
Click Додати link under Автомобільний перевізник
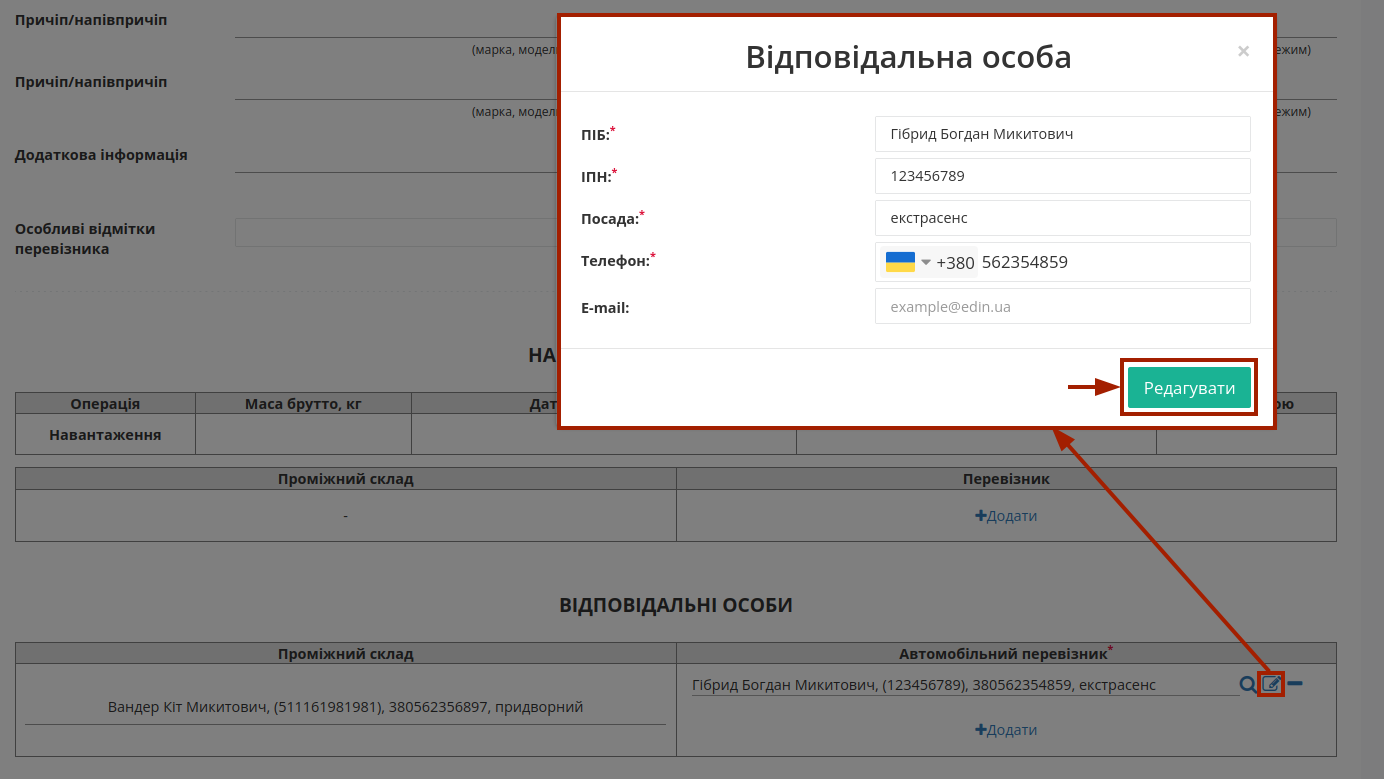(x=1006, y=730)
